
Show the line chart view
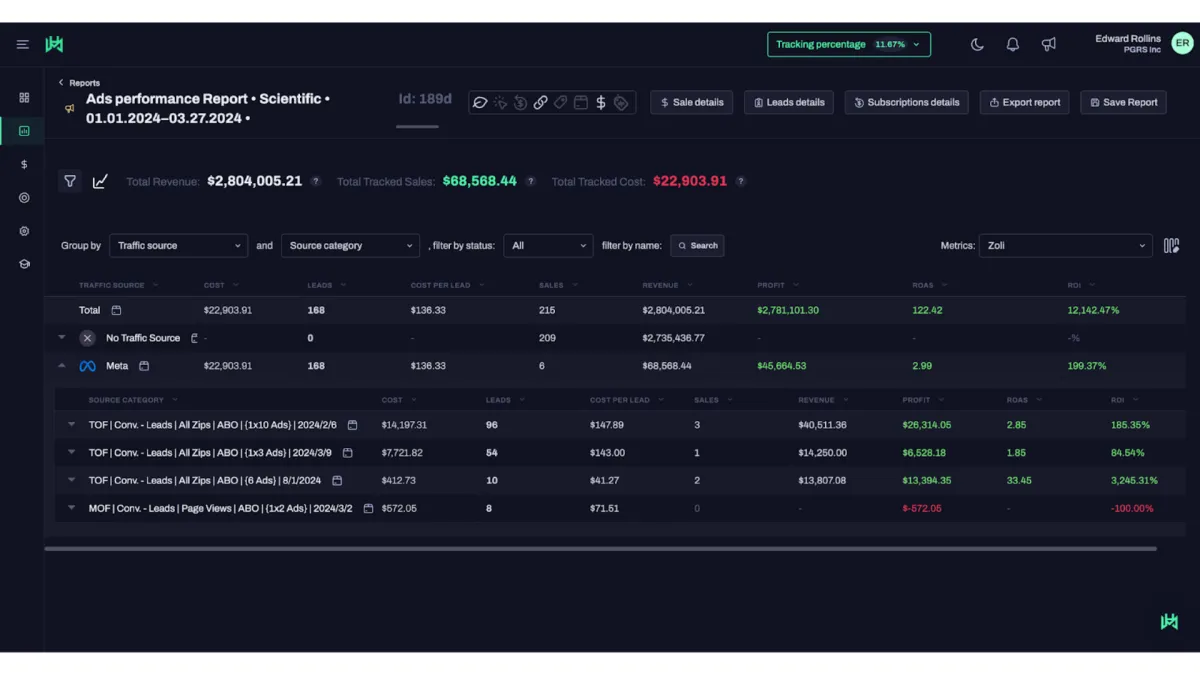(100, 181)
